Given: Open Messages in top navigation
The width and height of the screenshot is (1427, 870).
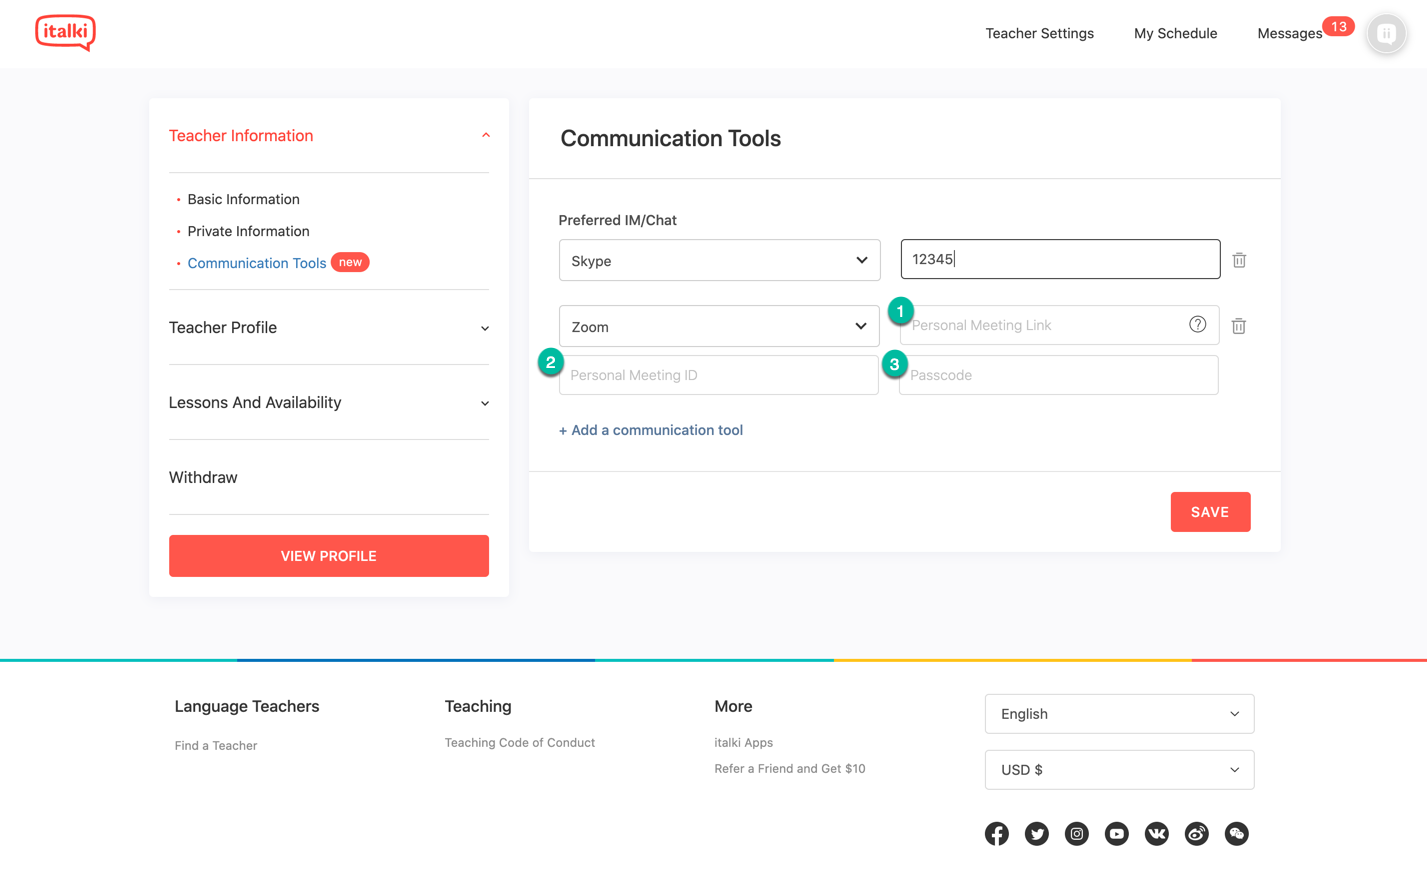Looking at the screenshot, I should 1289,33.
